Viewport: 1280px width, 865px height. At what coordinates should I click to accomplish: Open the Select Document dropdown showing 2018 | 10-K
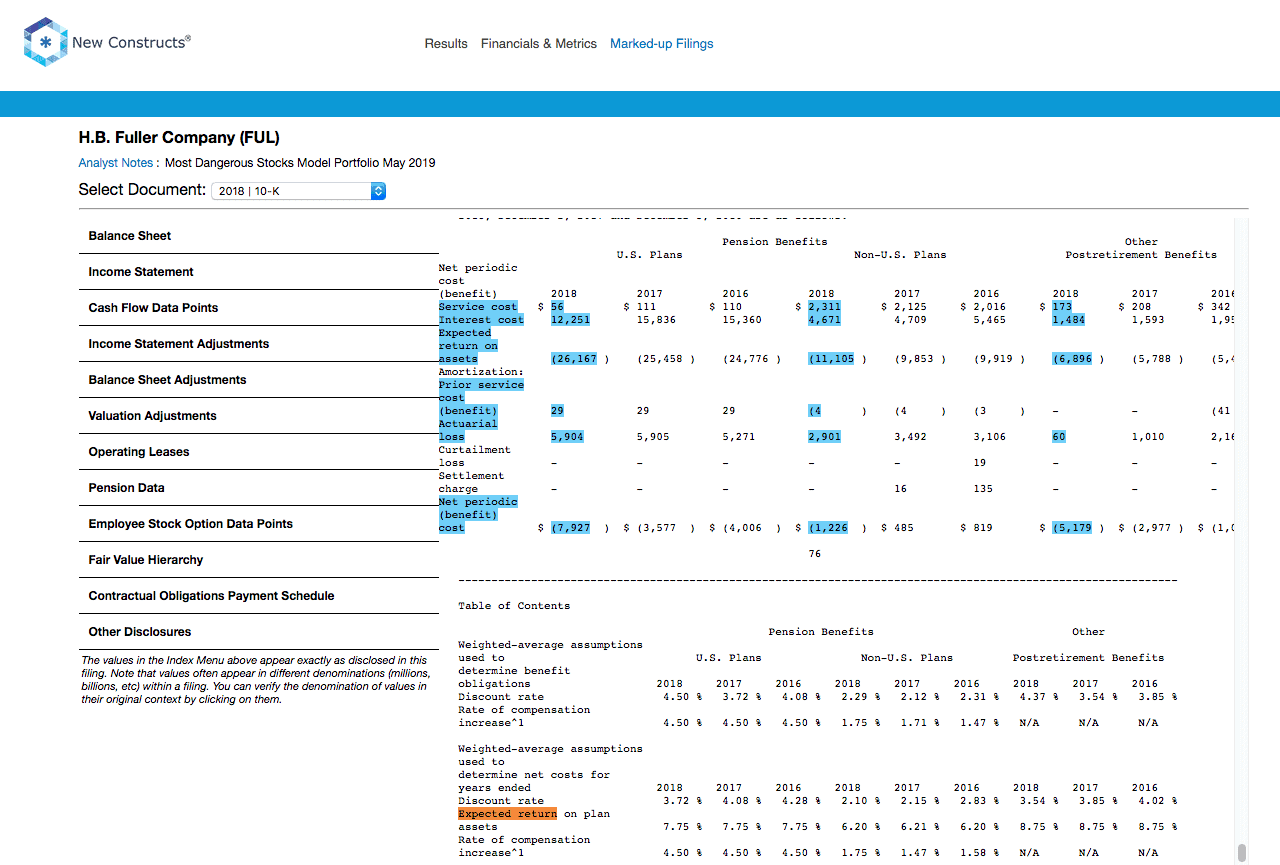299,191
